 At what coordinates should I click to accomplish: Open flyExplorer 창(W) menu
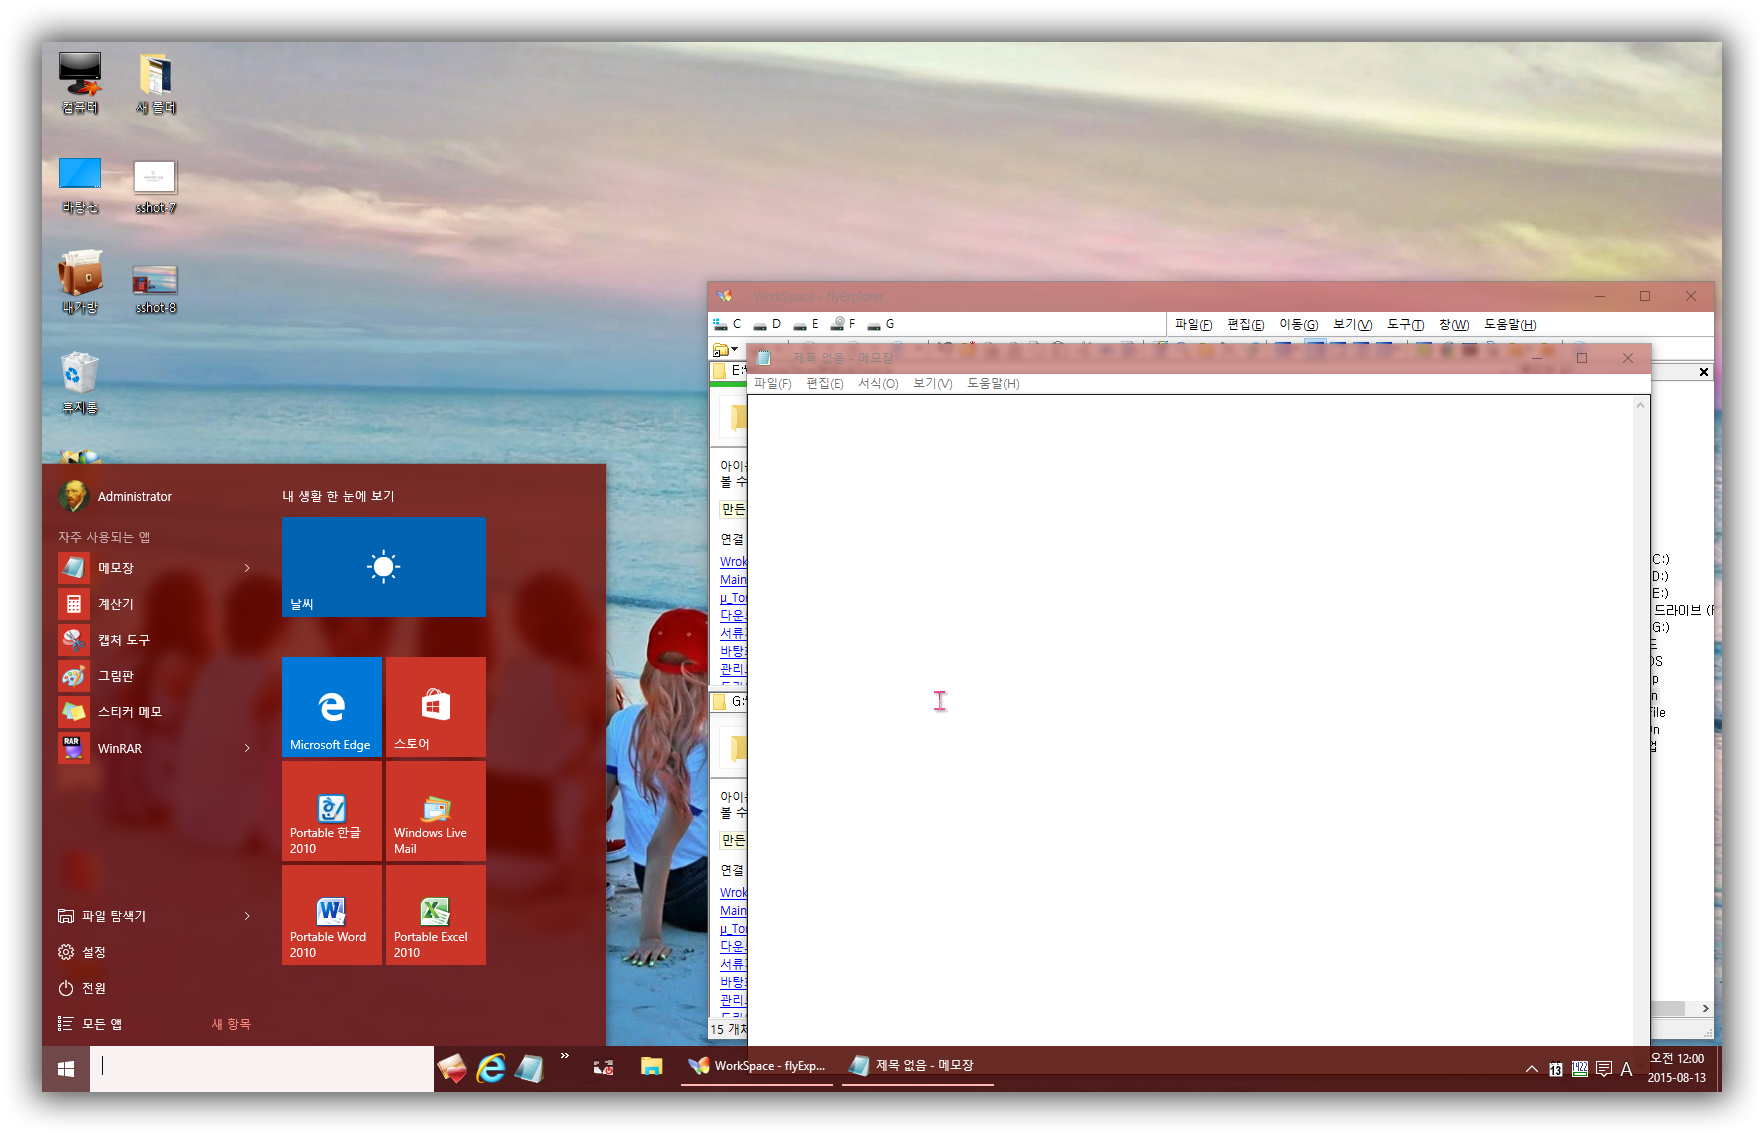[x=1454, y=325]
